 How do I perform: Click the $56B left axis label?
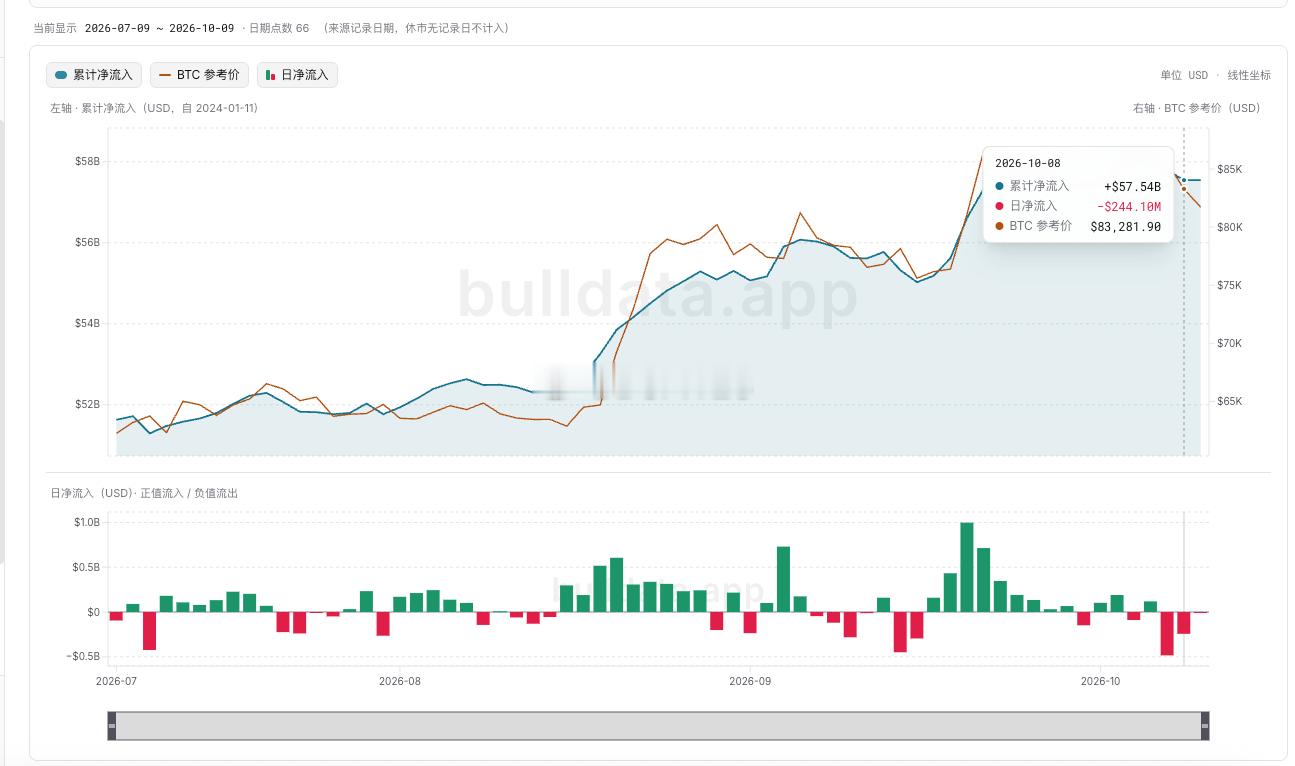(x=87, y=243)
